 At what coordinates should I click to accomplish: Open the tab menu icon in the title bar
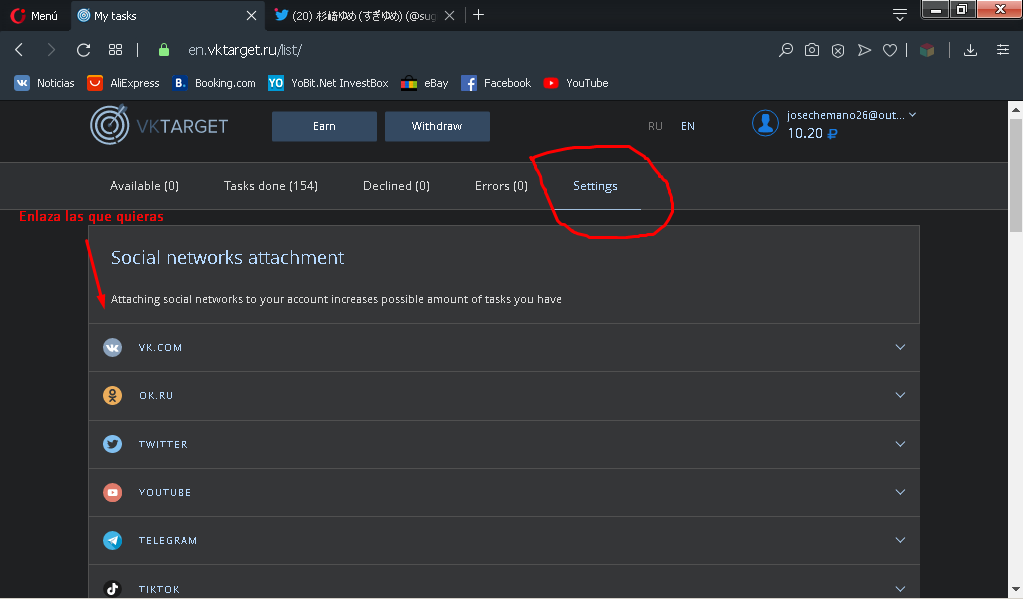tap(900, 14)
